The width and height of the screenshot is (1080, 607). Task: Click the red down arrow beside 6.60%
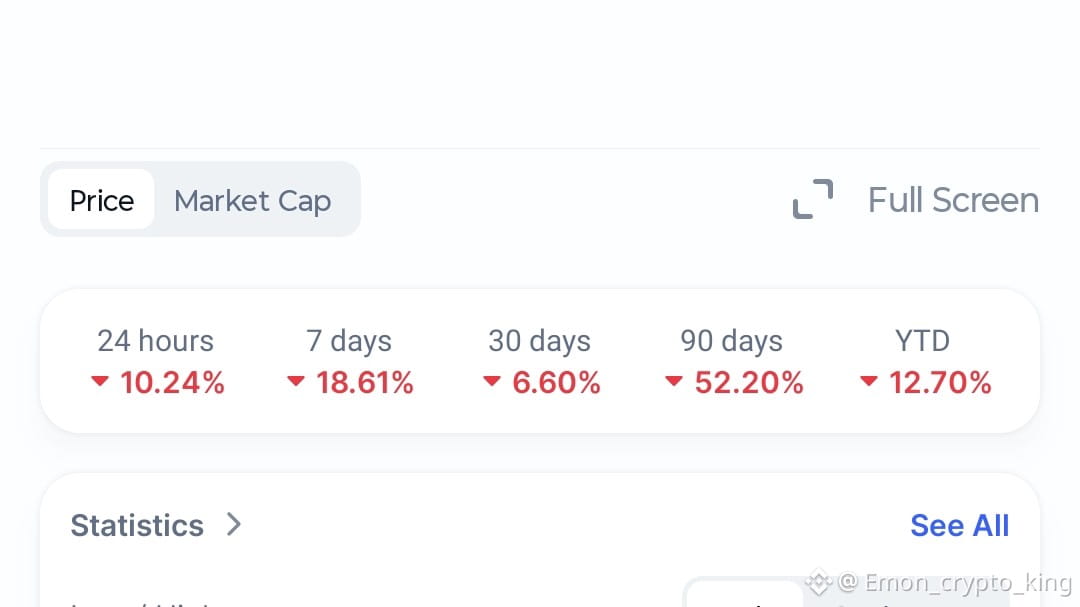[491, 381]
